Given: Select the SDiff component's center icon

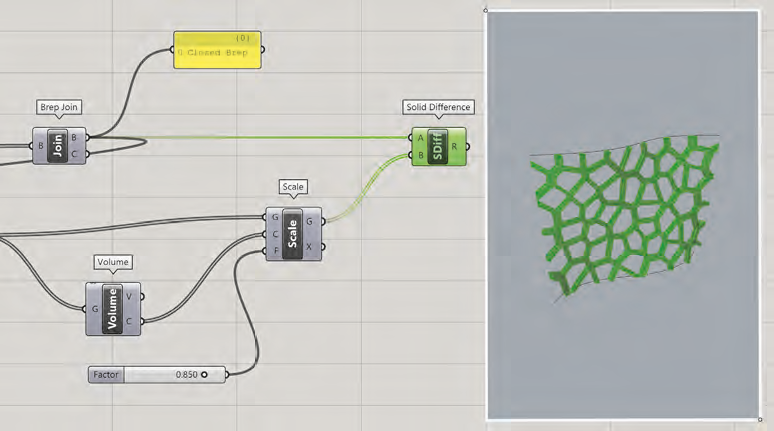Looking at the screenshot, I should [x=438, y=146].
